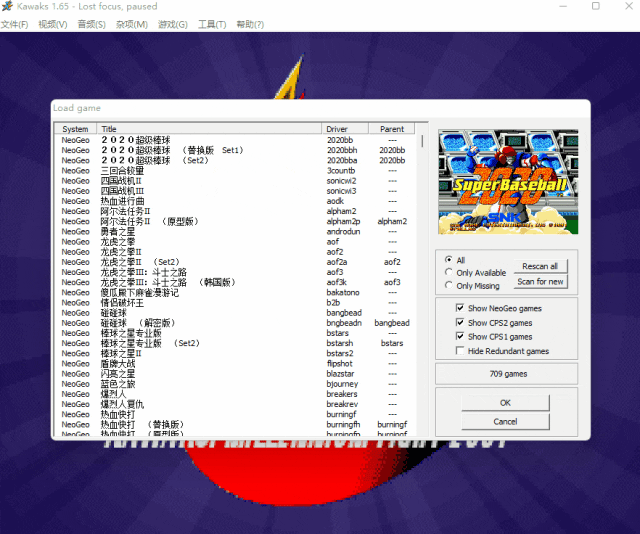
Task: Select the flipshot game row
Action: (x=235, y=364)
